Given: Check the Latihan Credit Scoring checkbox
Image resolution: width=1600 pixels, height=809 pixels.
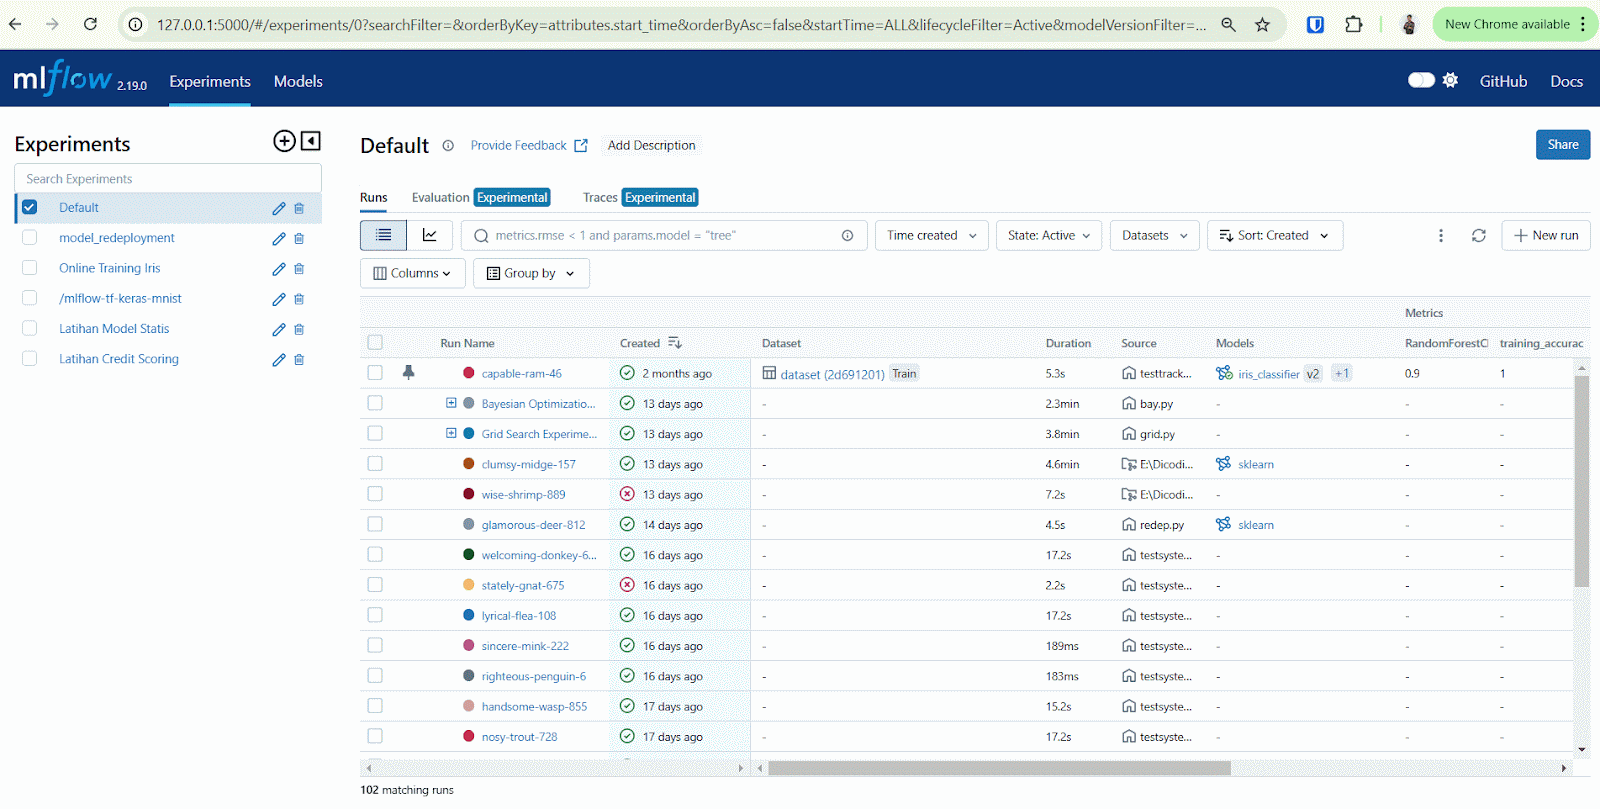Looking at the screenshot, I should (30, 359).
